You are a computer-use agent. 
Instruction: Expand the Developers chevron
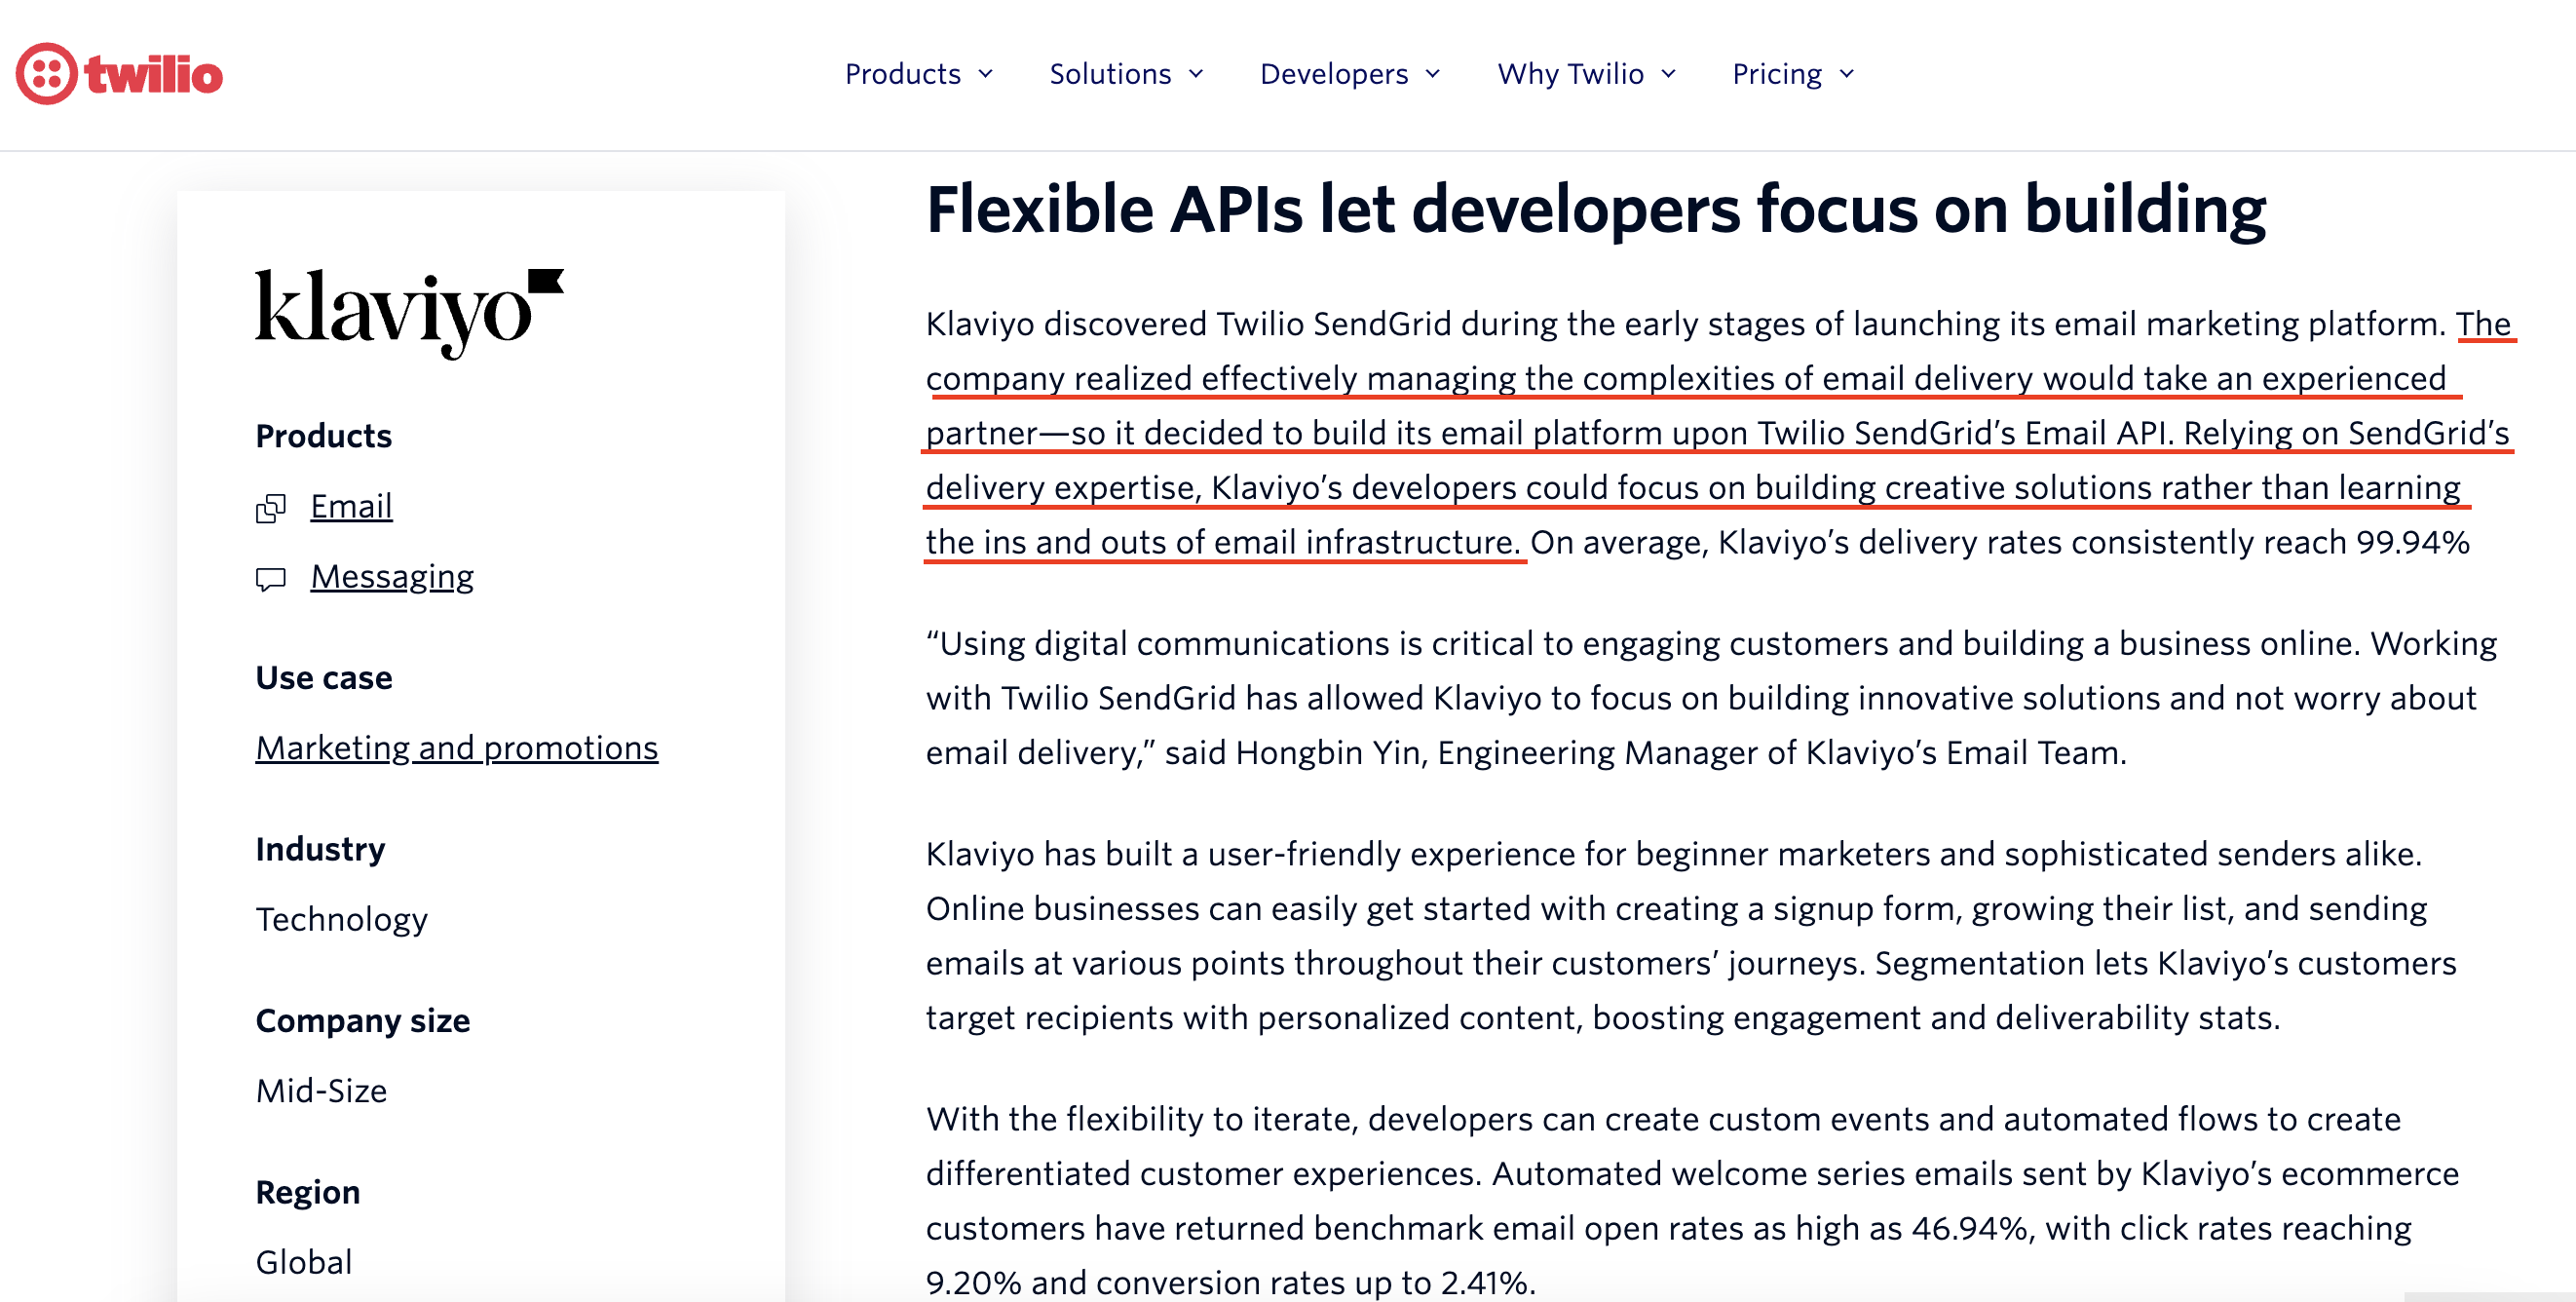(1433, 74)
